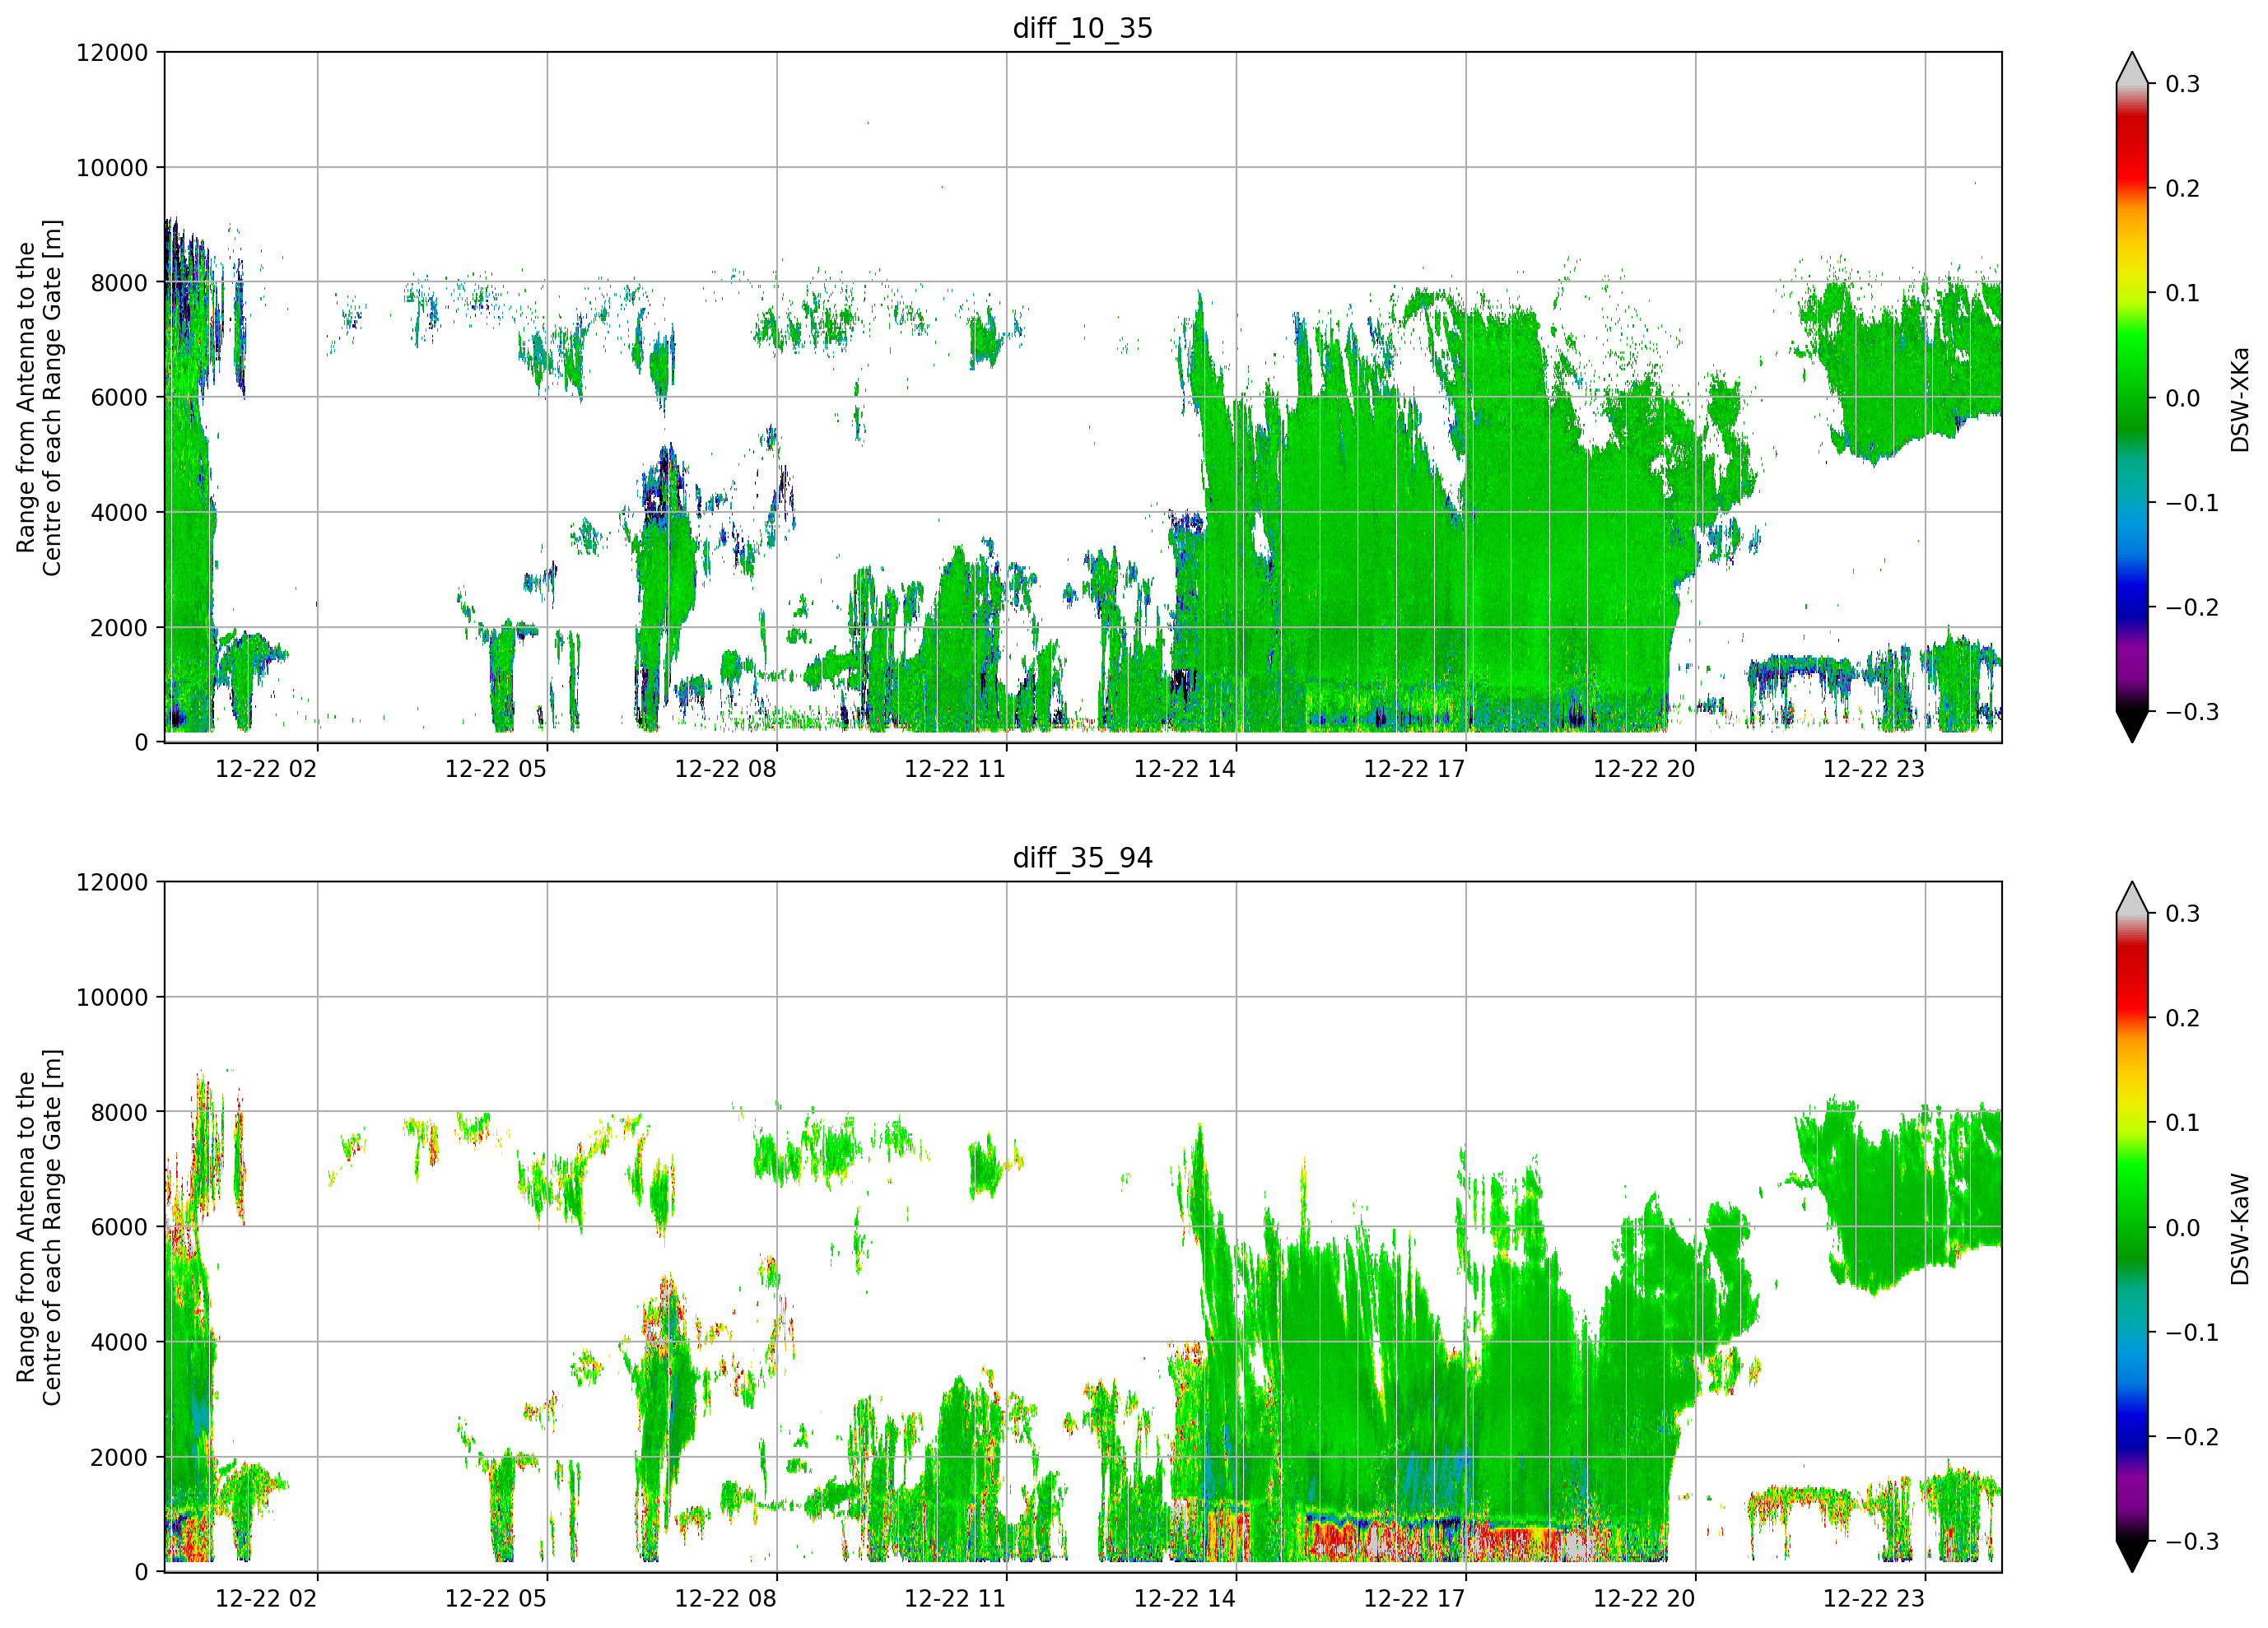This screenshot has height=1628, width=2268.
Task: Click the DSW-KaW color gradient bar
Action: point(2132,1227)
